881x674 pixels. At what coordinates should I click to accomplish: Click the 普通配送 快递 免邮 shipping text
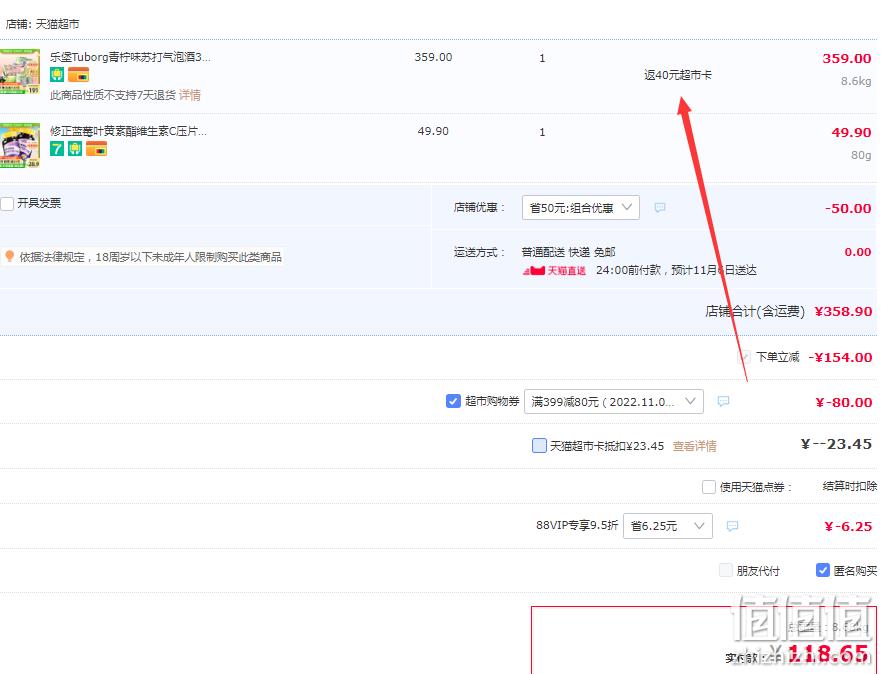click(x=569, y=252)
